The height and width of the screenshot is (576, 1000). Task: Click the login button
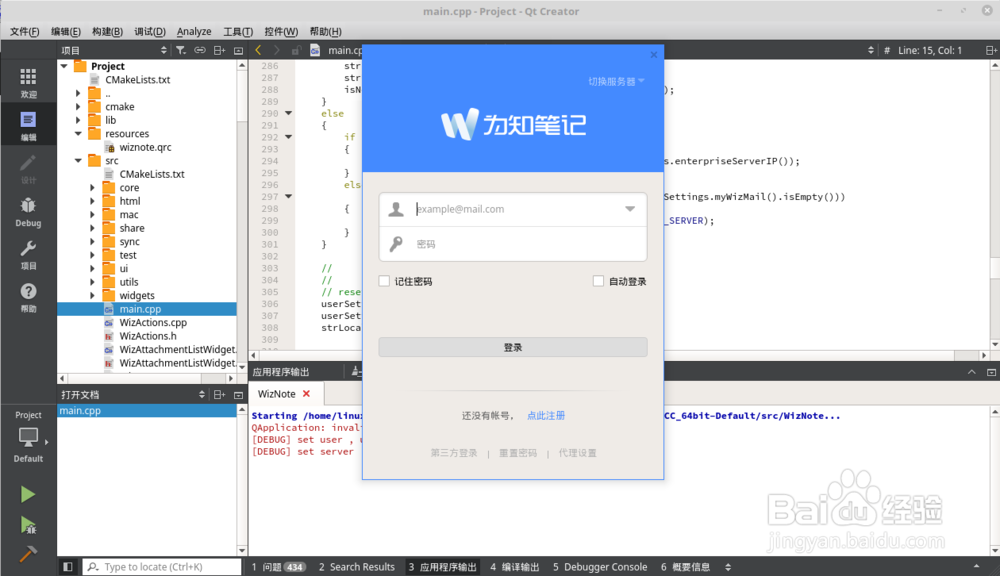coord(513,347)
